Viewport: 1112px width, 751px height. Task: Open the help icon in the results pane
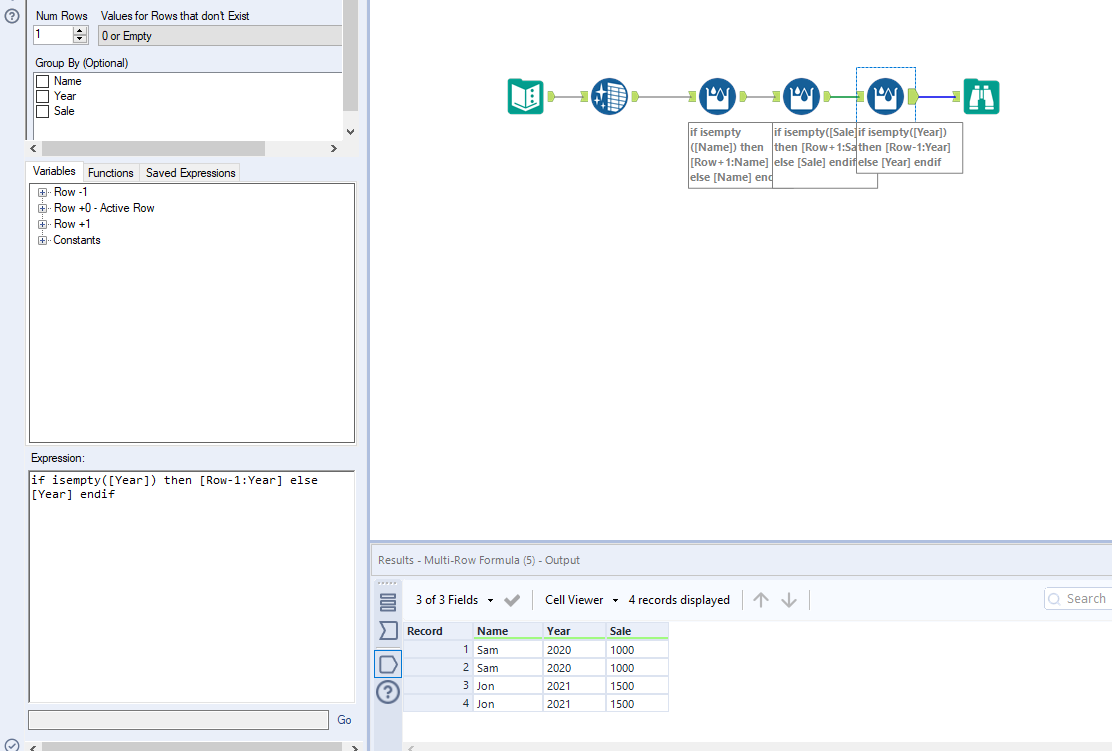coord(388,692)
